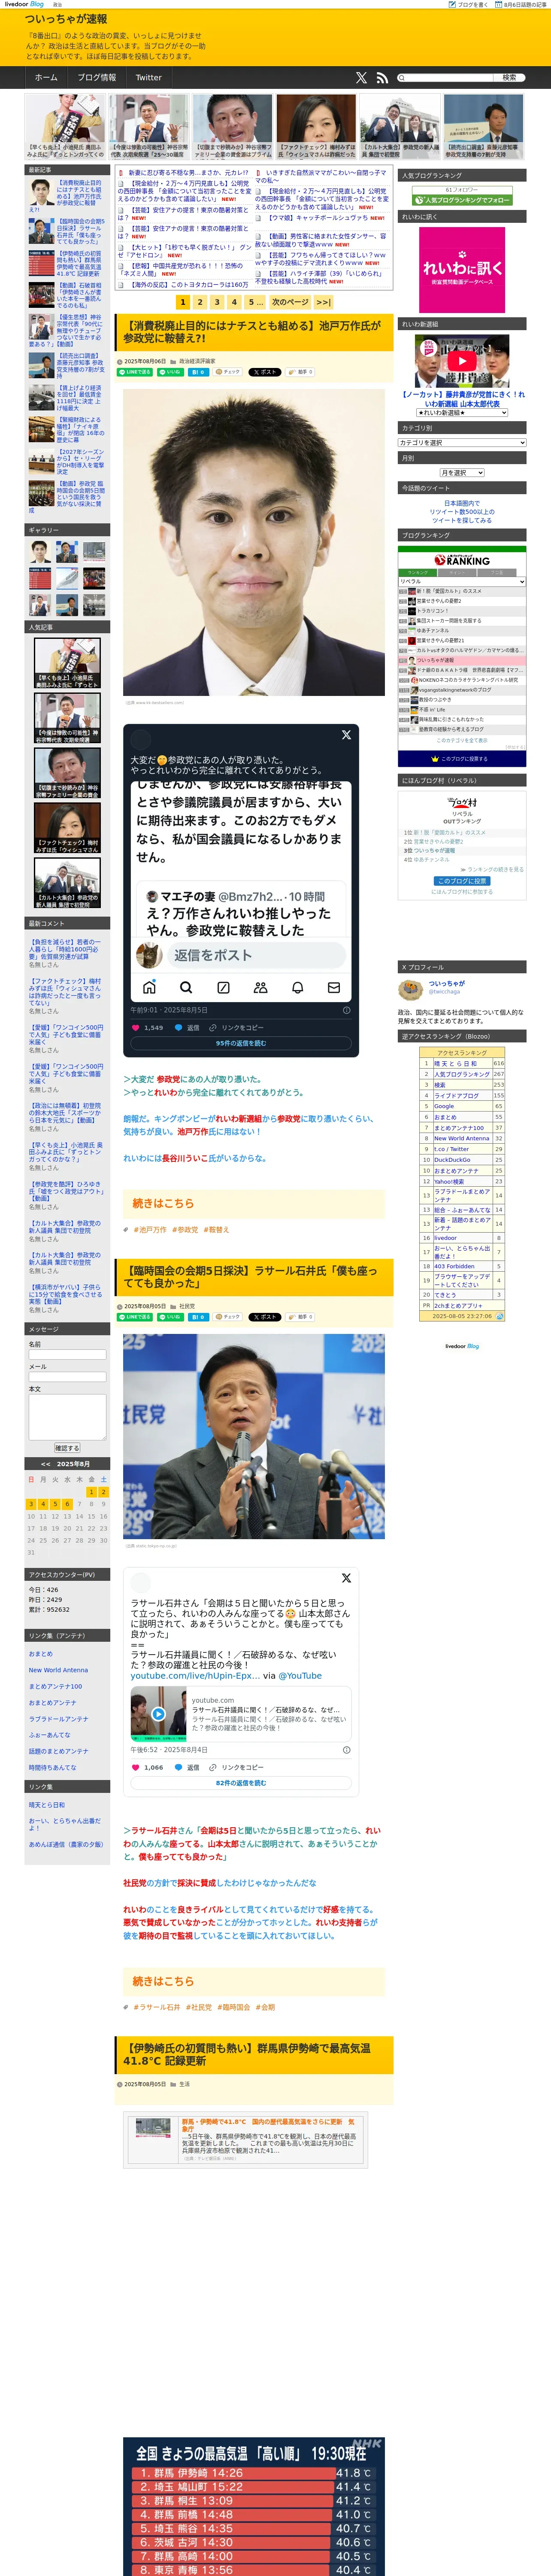The width and height of the screenshot is (551, 2576).
Task: Open the #参政党 tag link
Action: click(185, 1230)
